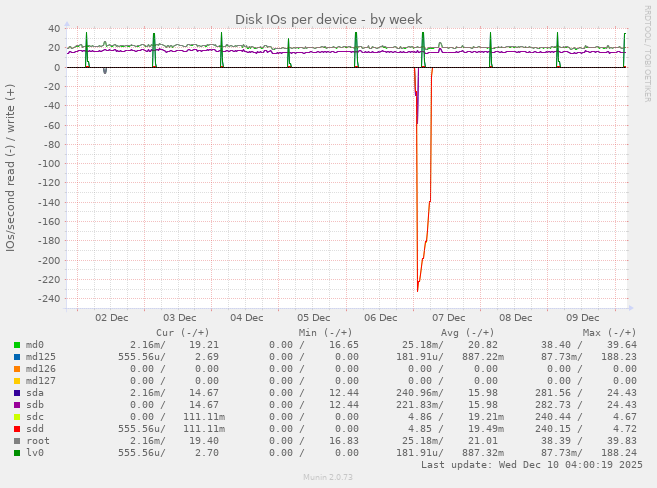Screen dimensions: 657x488
Task: Click the md0 green legend swatch
Action: (x=17, y=345)
